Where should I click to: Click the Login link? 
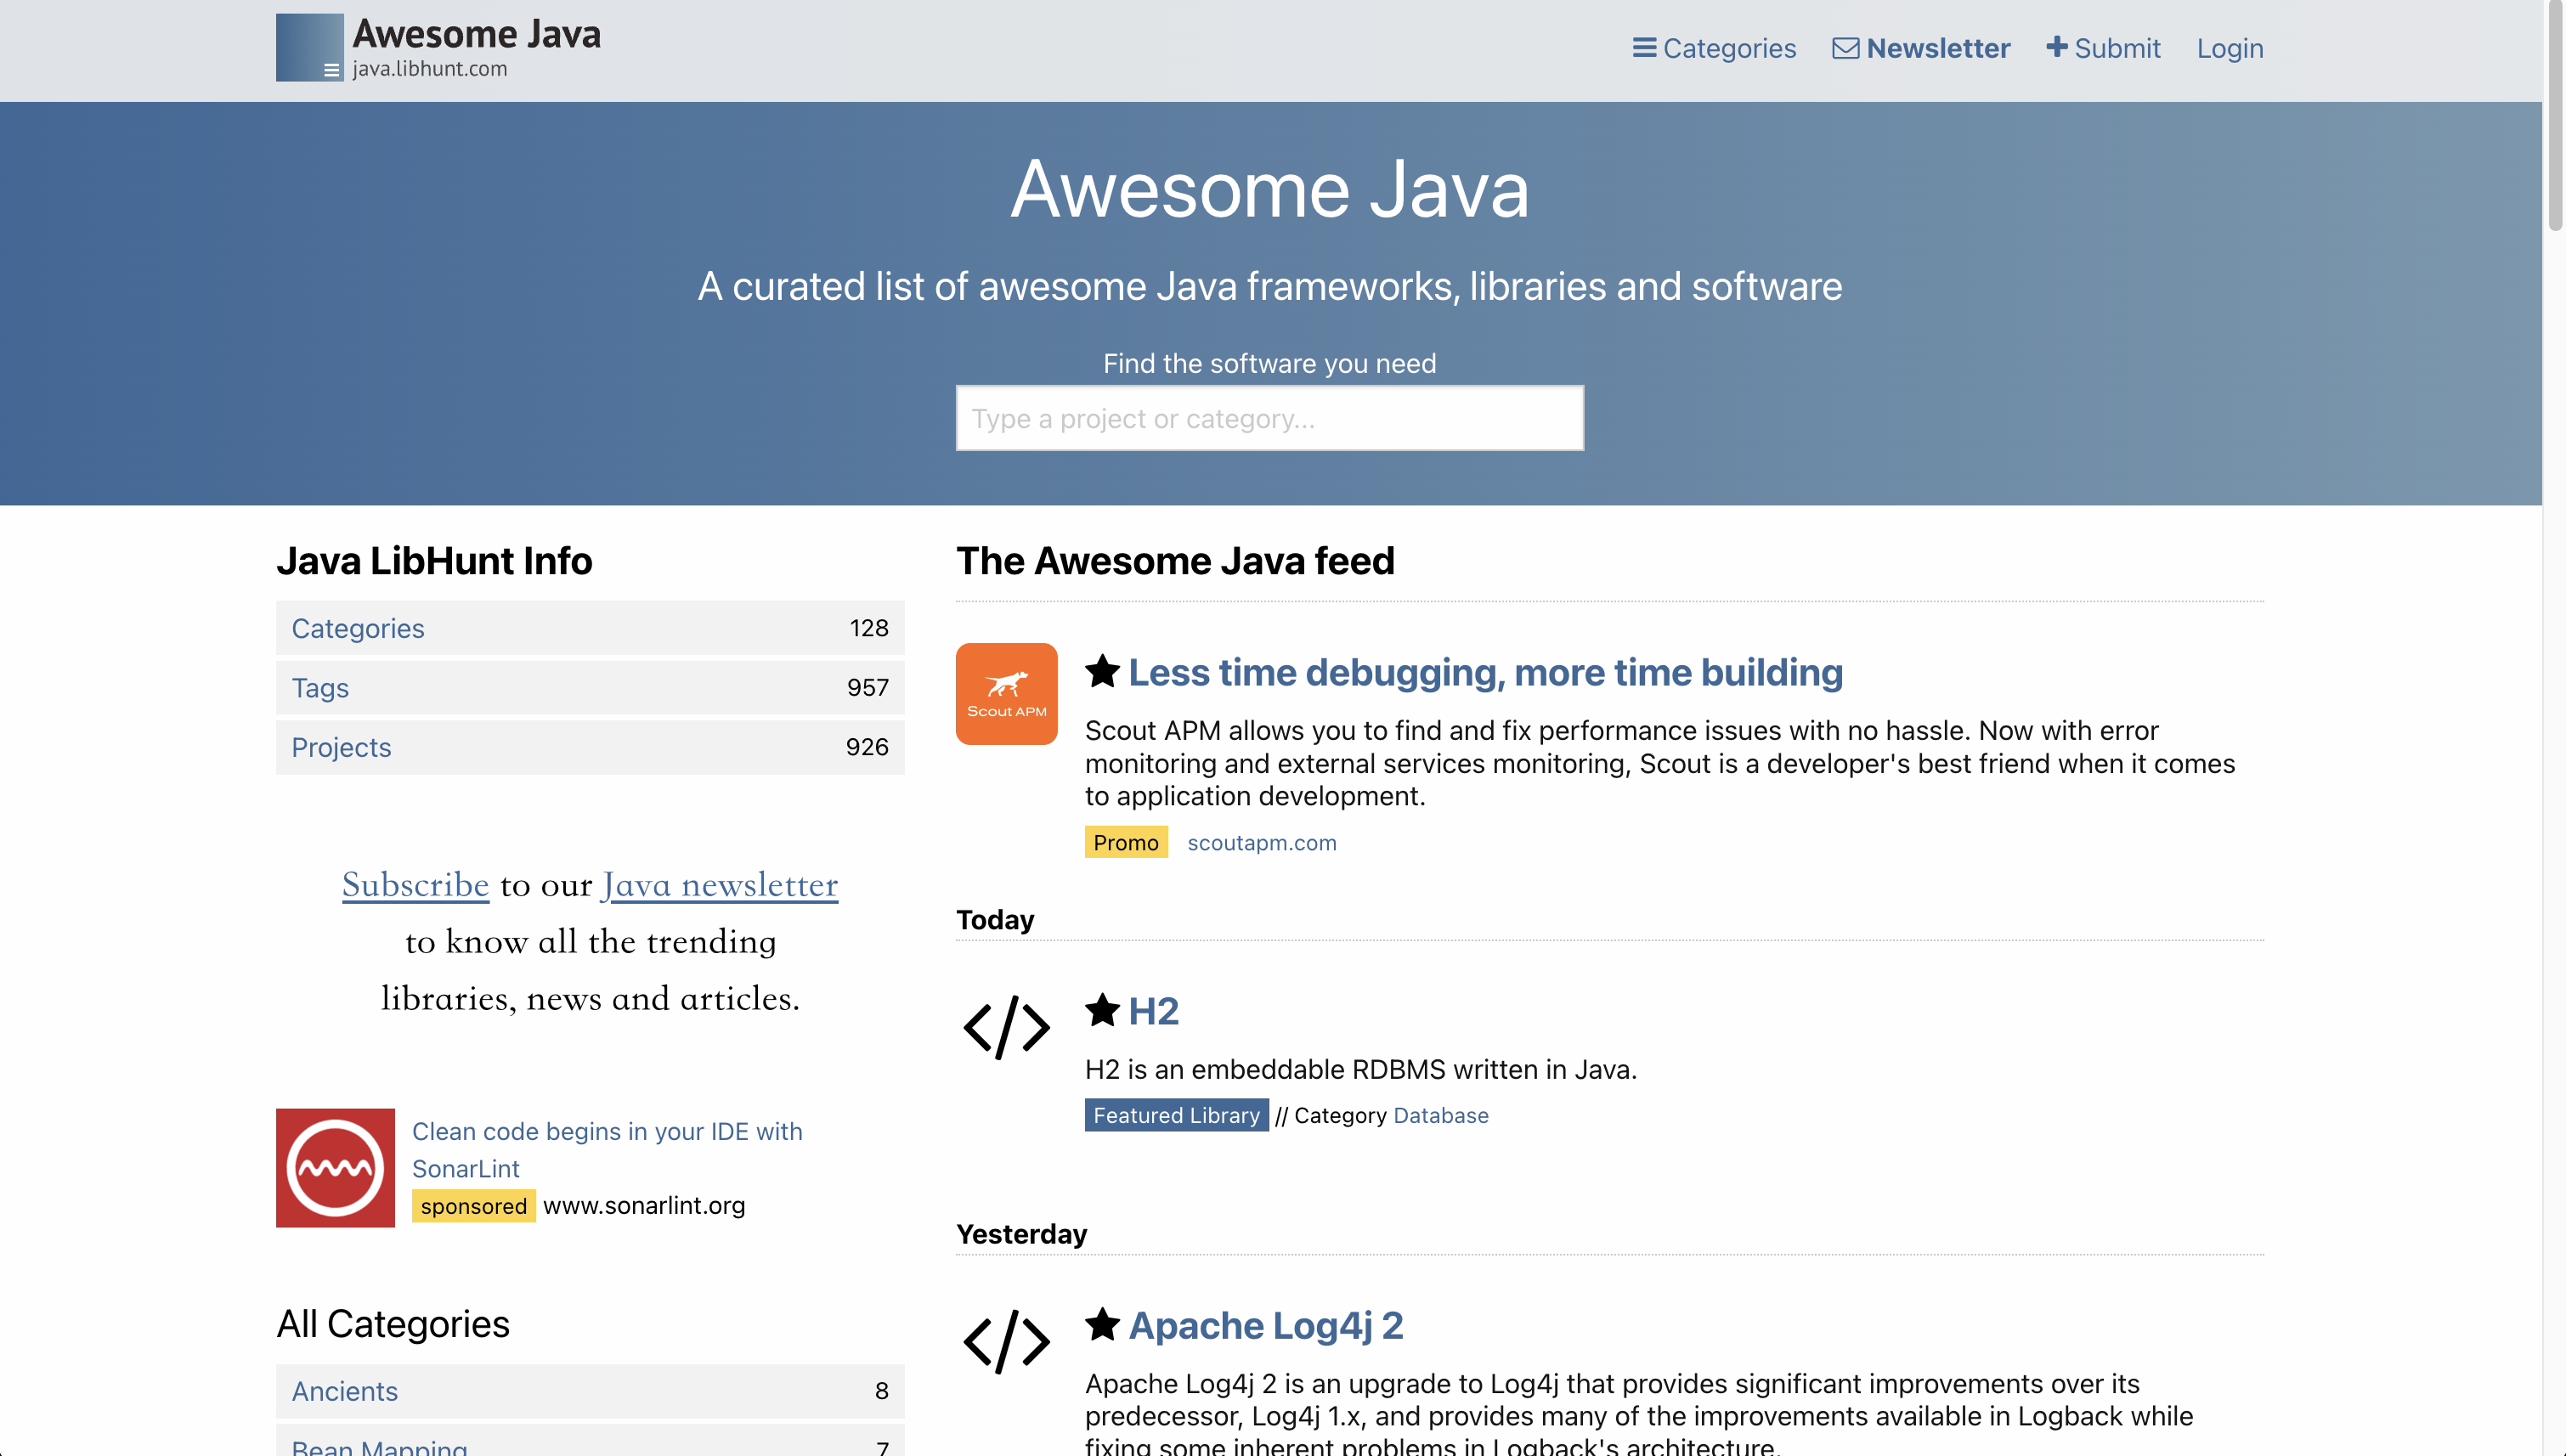pos(2229,48)
